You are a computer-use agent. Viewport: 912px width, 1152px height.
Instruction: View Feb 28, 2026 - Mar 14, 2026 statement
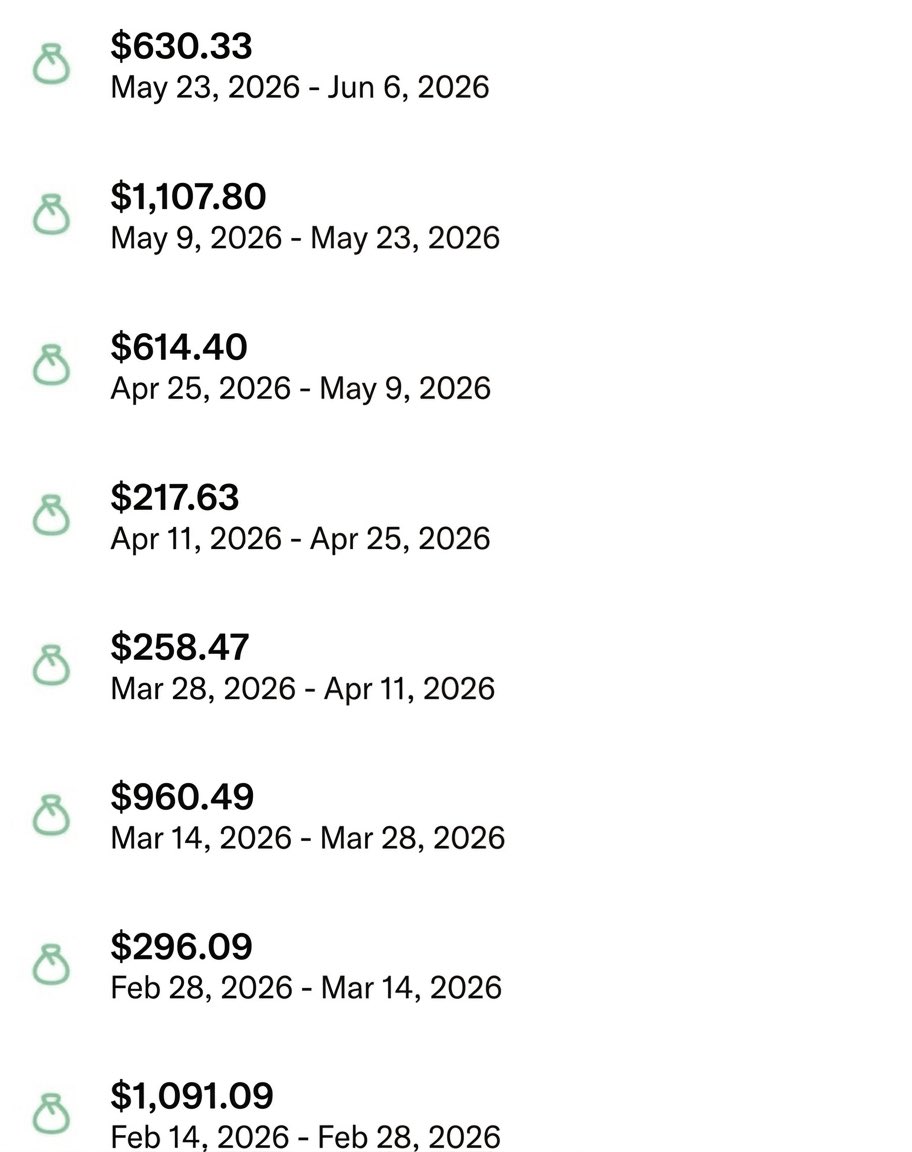pos(306,988)
